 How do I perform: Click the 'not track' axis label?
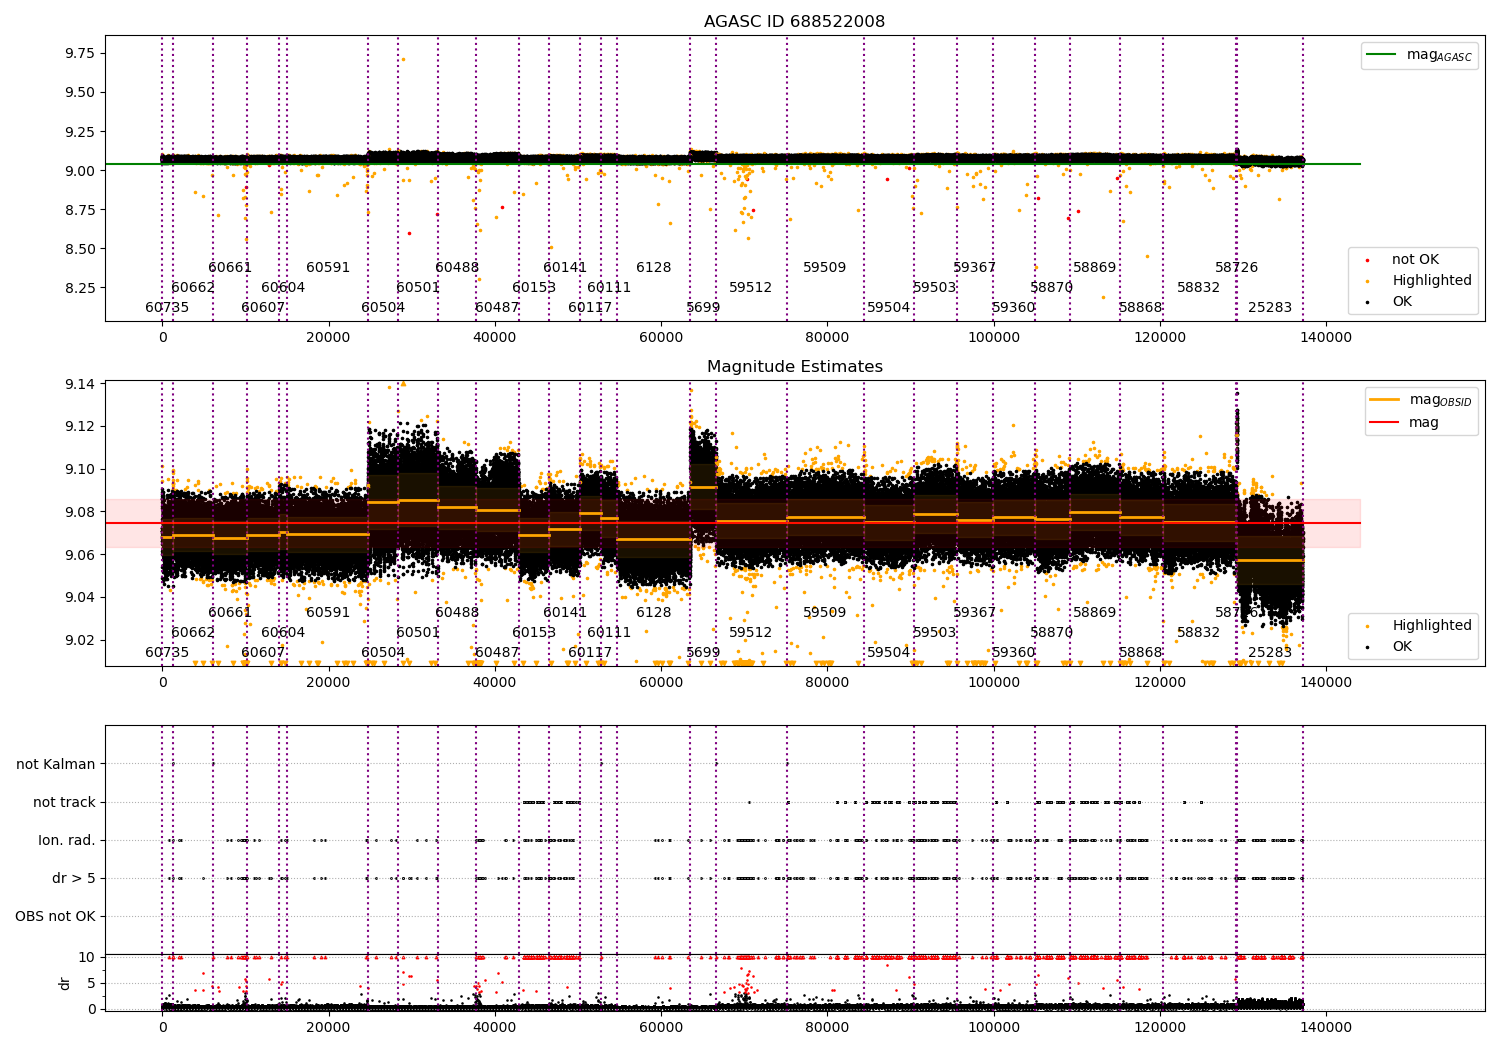pos(64,803)
